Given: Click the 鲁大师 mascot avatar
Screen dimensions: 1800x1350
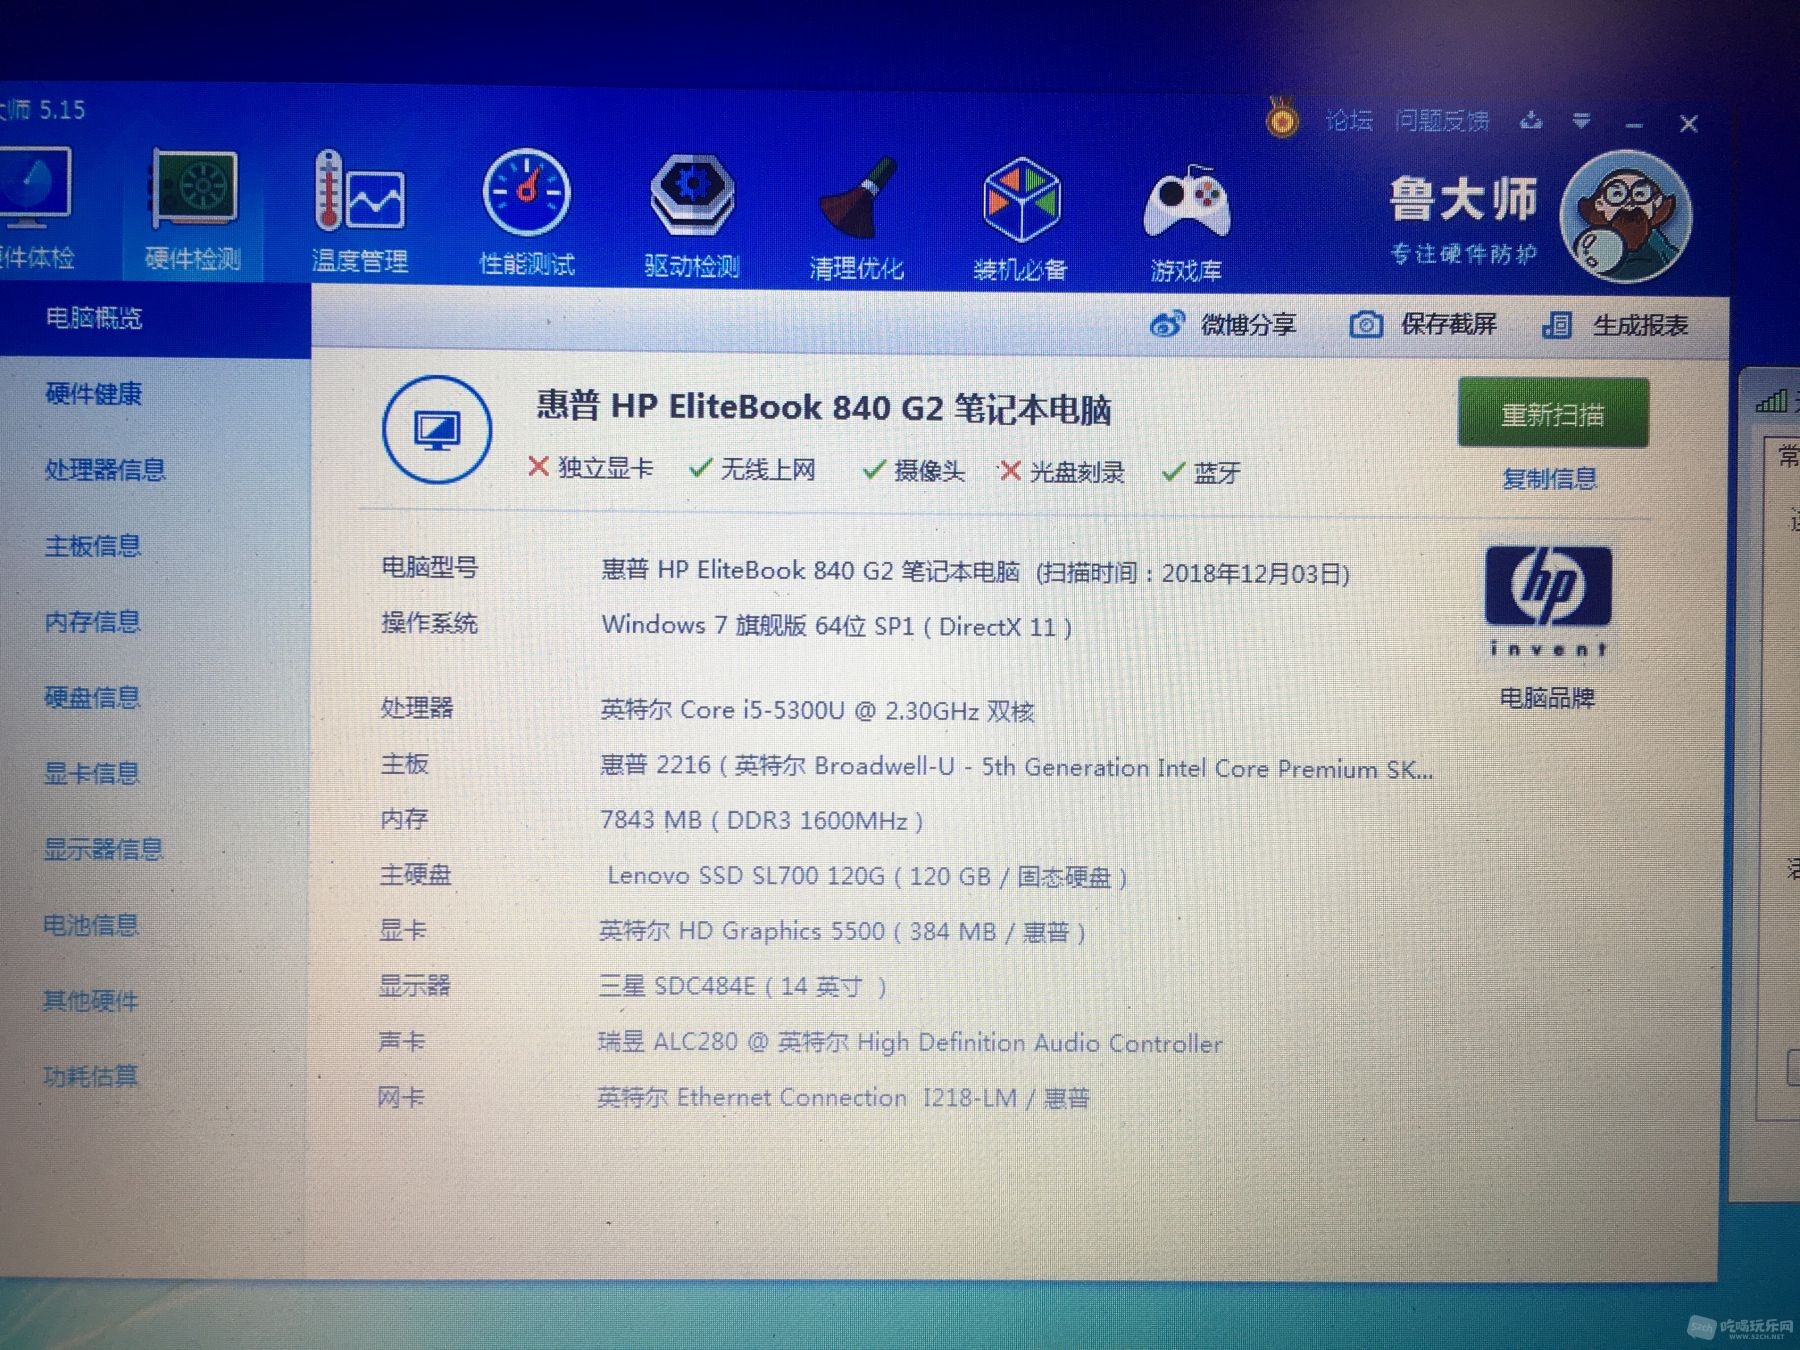Looking at the screenshot, I should point(1626,215).
